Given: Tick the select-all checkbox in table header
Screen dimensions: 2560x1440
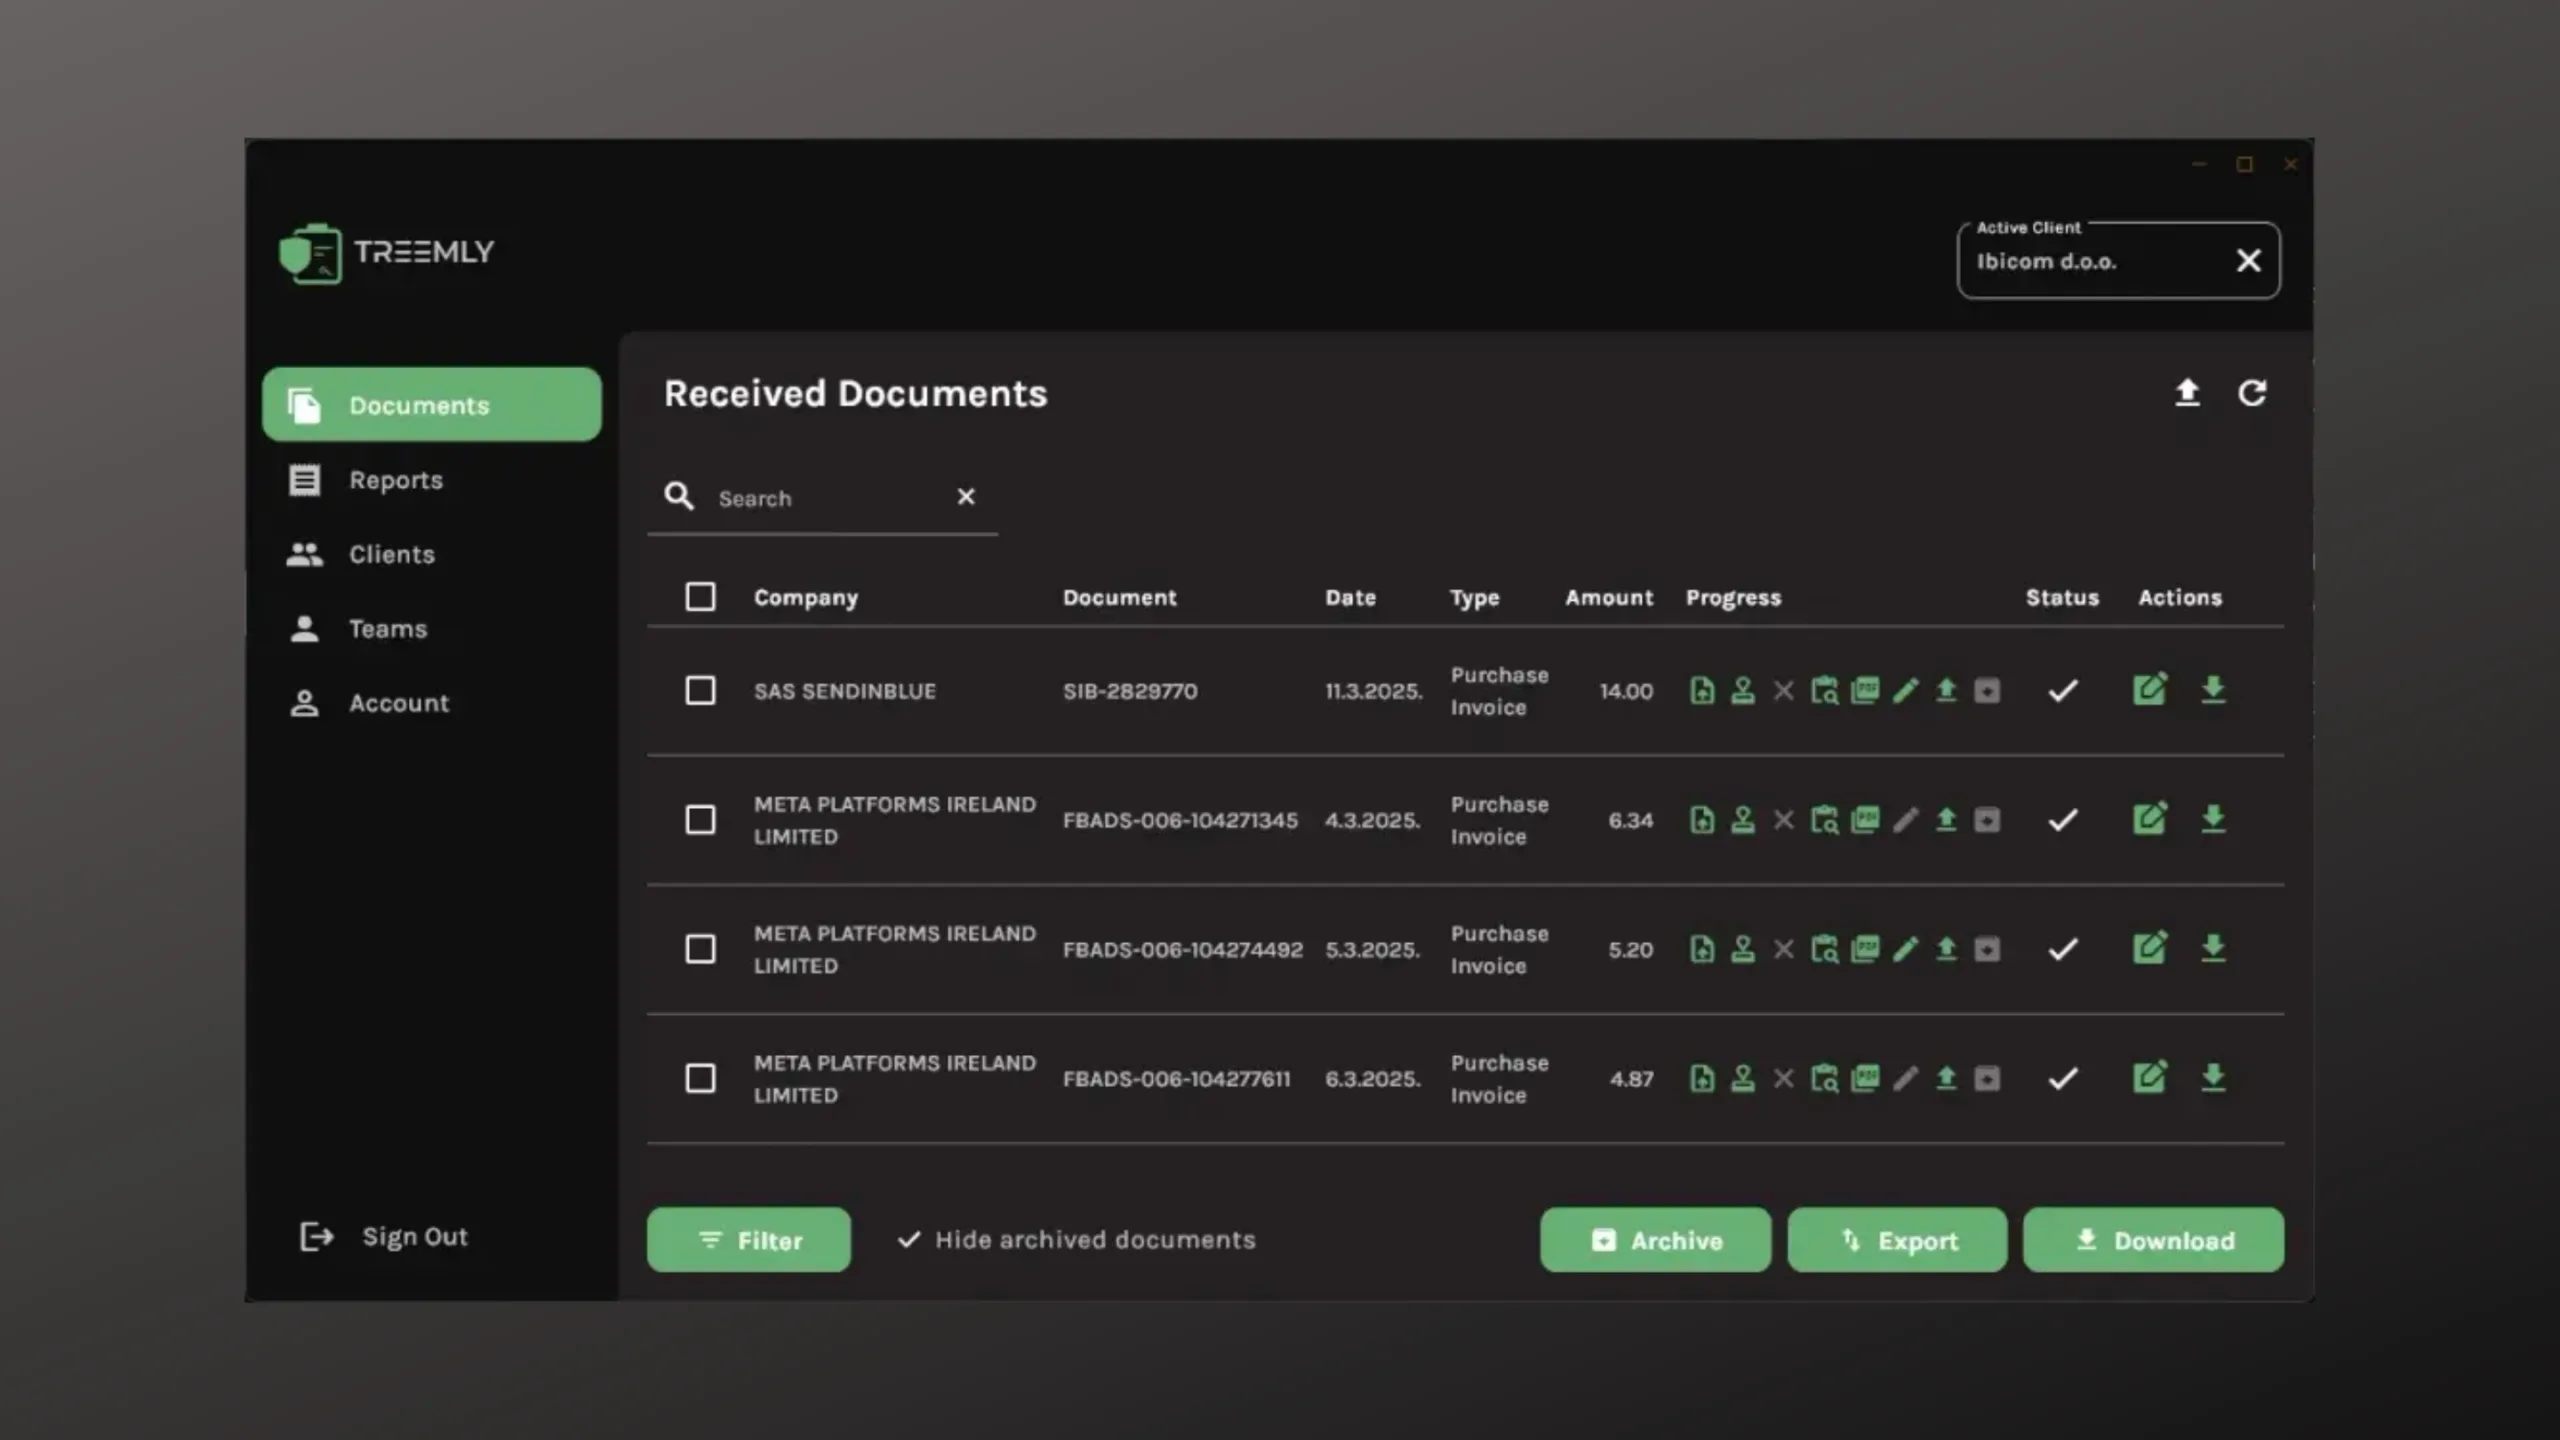Looking at the screenshot, I should (x=700, y=597).
